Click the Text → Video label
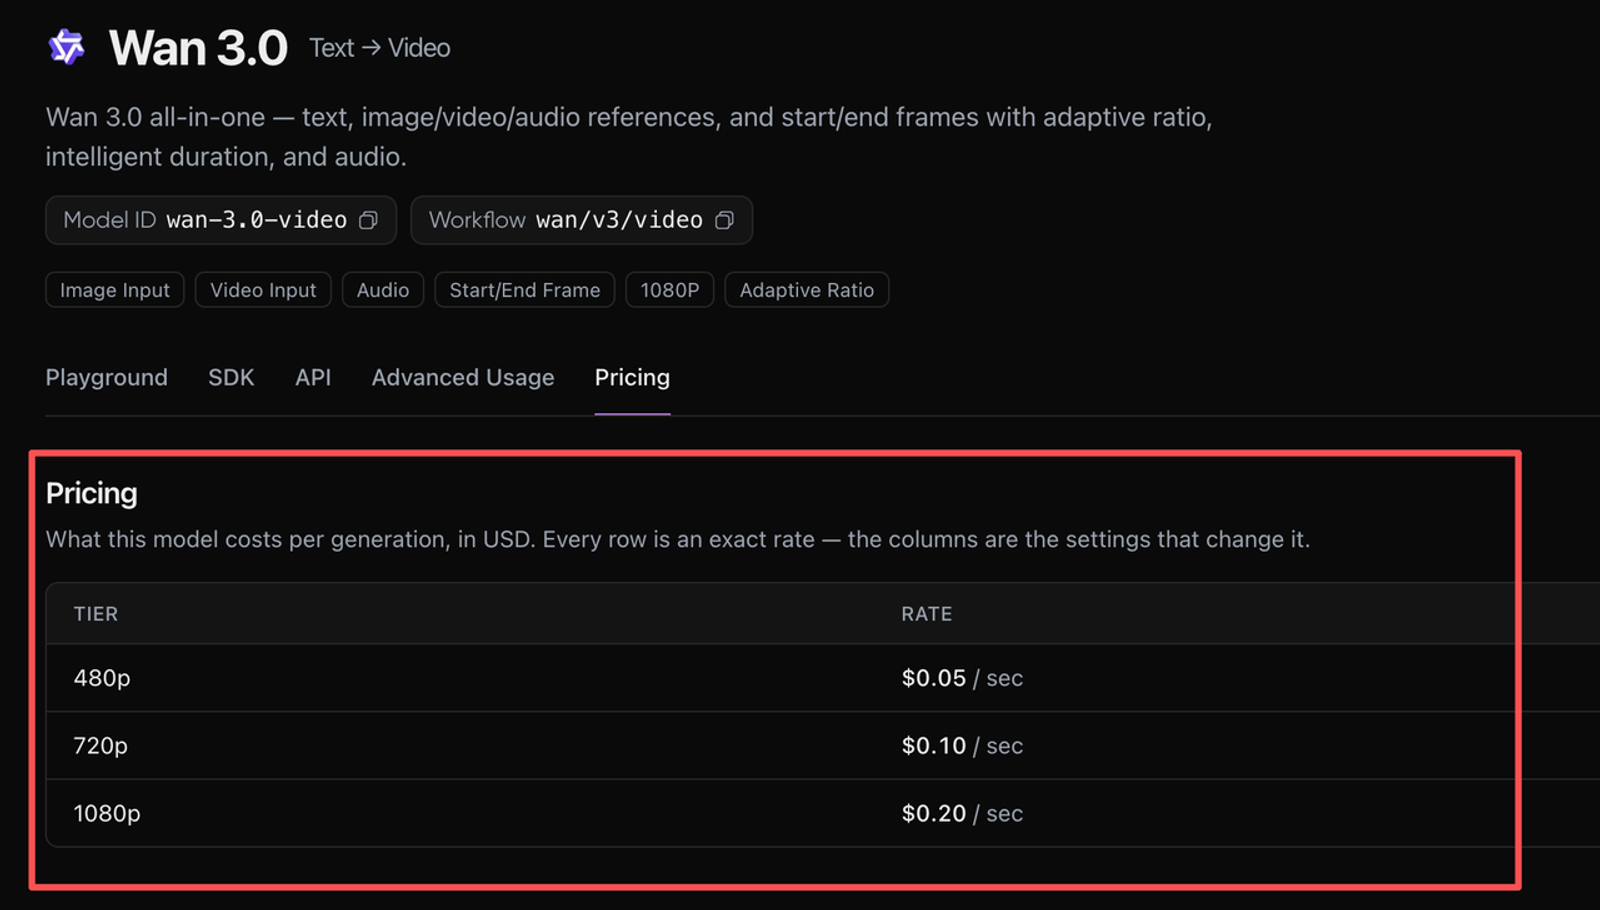Image resolution: width=1600 pixels, height=910 pixels. [x=380, y=48]
